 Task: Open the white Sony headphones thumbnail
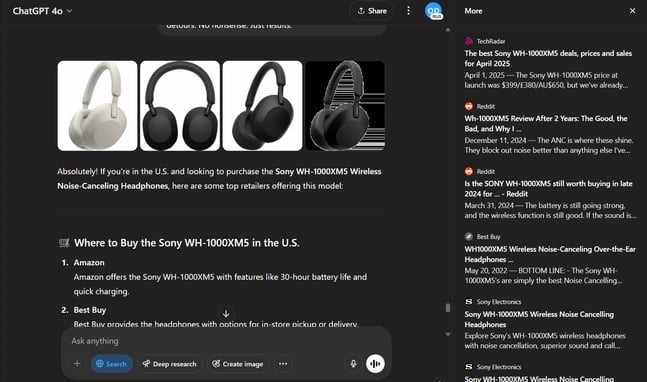pos(97,106)
